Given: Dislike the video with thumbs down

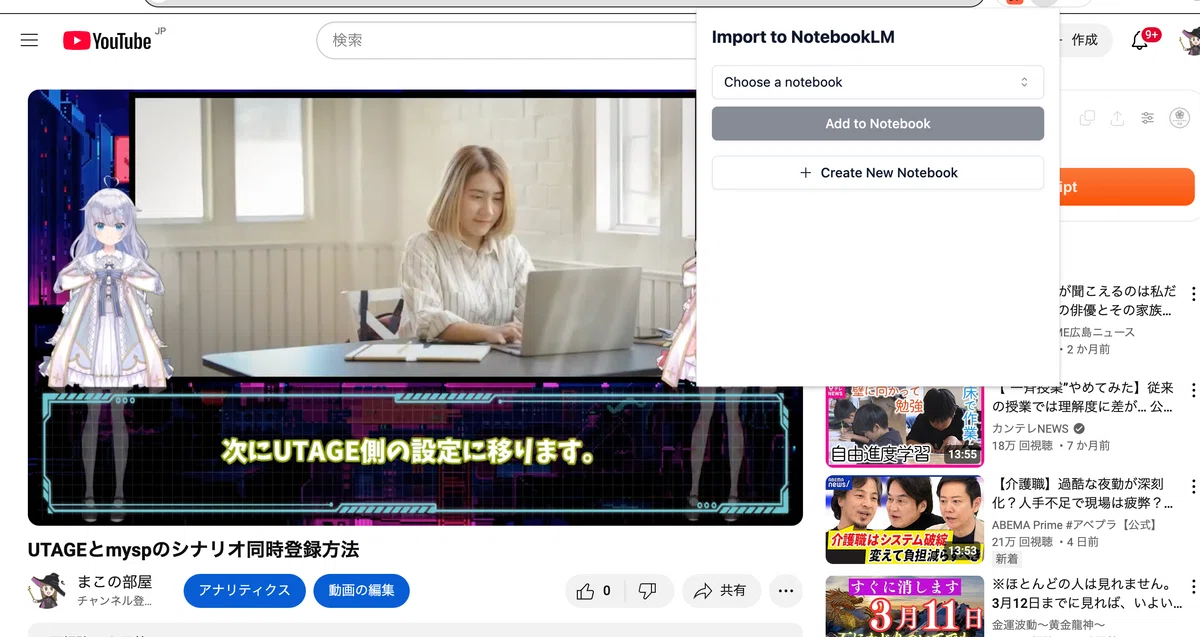Looking at the screenshot, I should pyautogui.click(x=648, y=591).
